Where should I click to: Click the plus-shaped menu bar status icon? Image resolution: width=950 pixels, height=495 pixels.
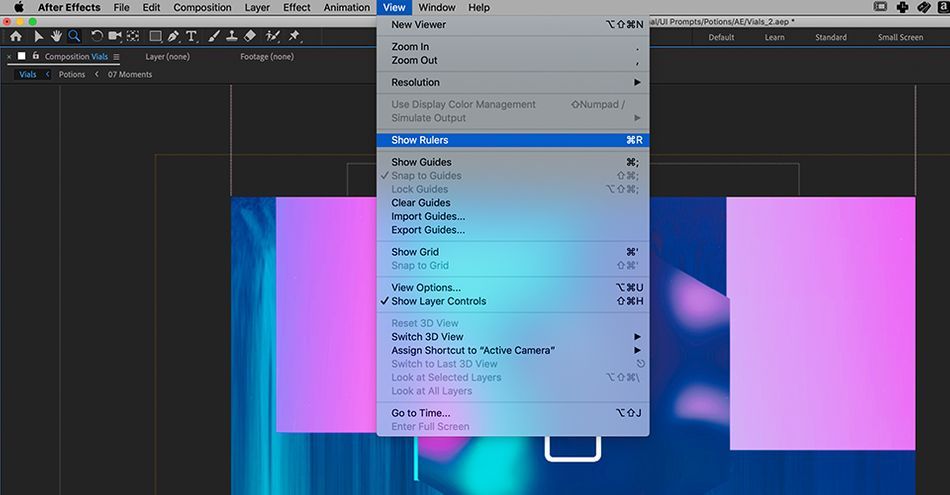[x=902, y=7]
